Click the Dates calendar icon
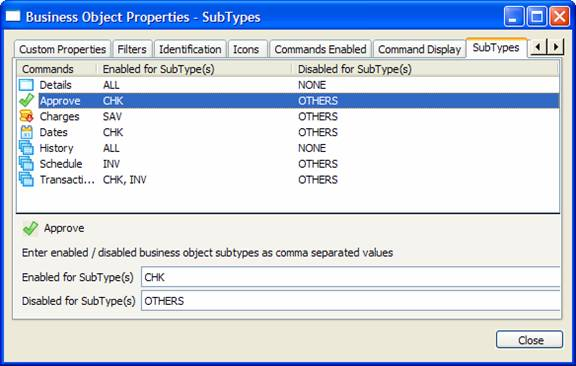The width and height of the screenshot is (576, 366). click(x=26, y=132)
